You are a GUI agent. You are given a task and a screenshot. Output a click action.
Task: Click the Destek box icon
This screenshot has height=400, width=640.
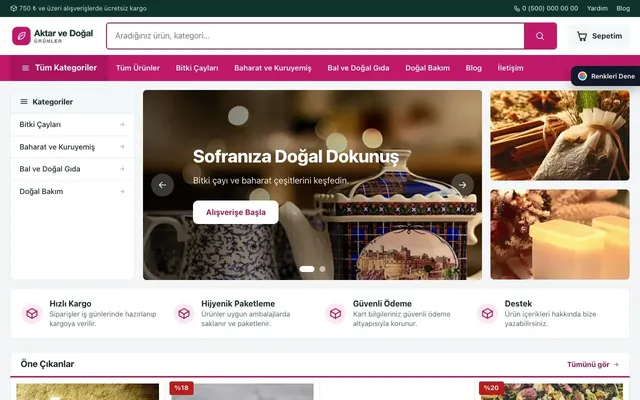point(487,313)
